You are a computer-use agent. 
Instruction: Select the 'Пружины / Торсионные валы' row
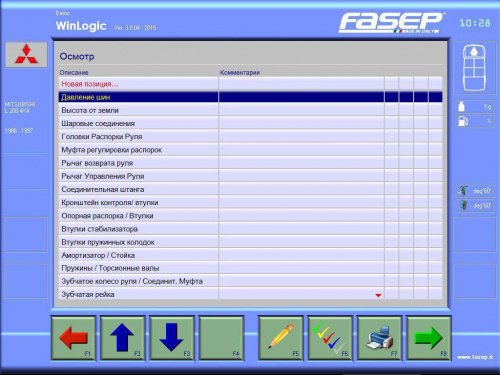click(251, 268)
